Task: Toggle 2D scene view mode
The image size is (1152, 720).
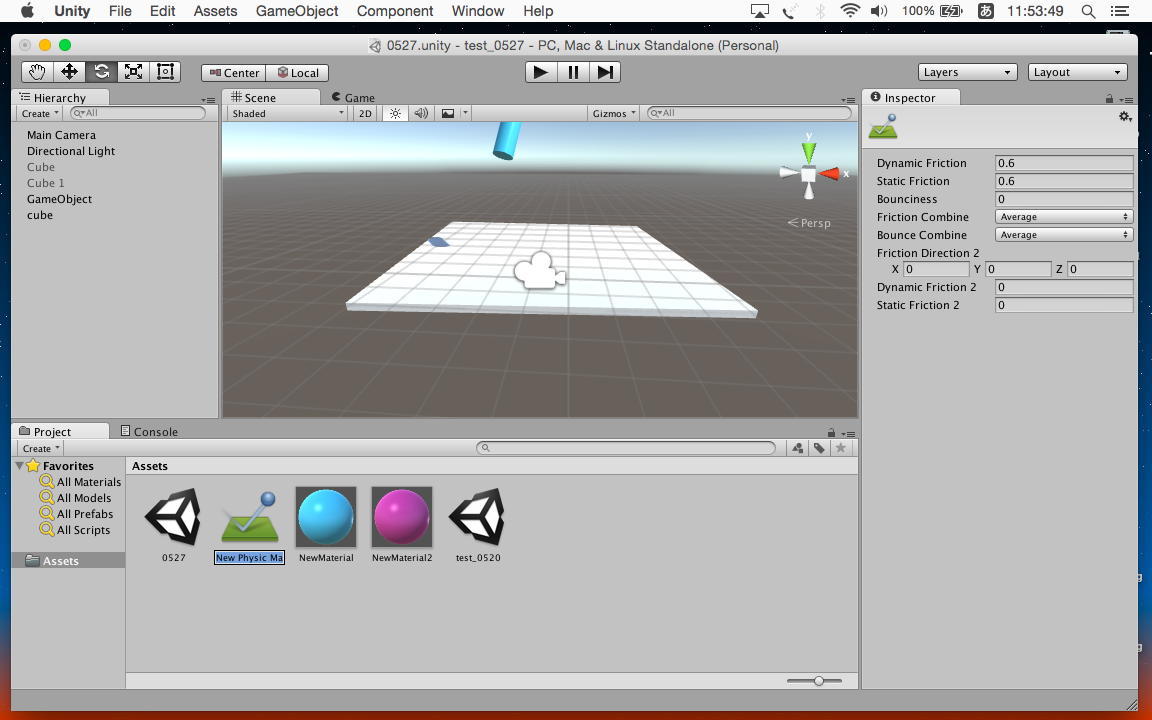Action: click(365, 113)
